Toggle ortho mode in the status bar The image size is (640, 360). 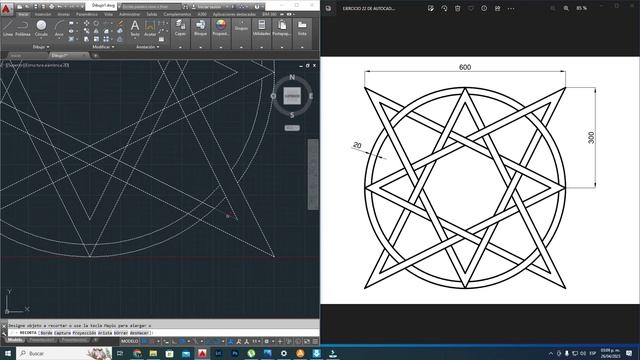[174, 341]
